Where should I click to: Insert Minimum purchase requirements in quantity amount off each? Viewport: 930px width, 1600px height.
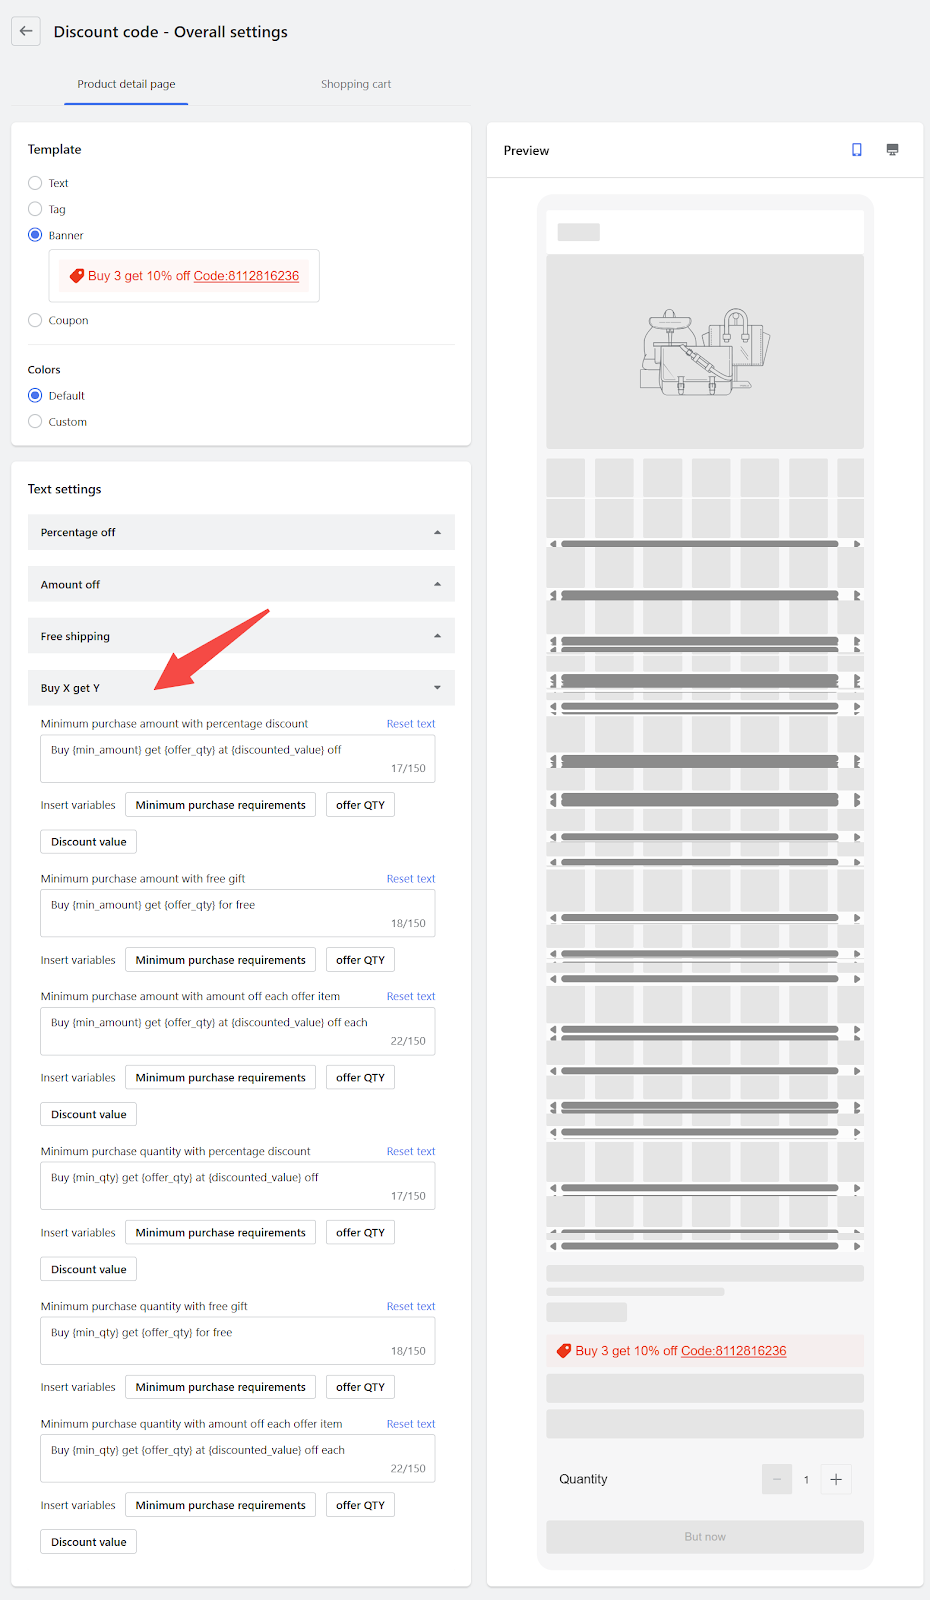pos(221,1505)
